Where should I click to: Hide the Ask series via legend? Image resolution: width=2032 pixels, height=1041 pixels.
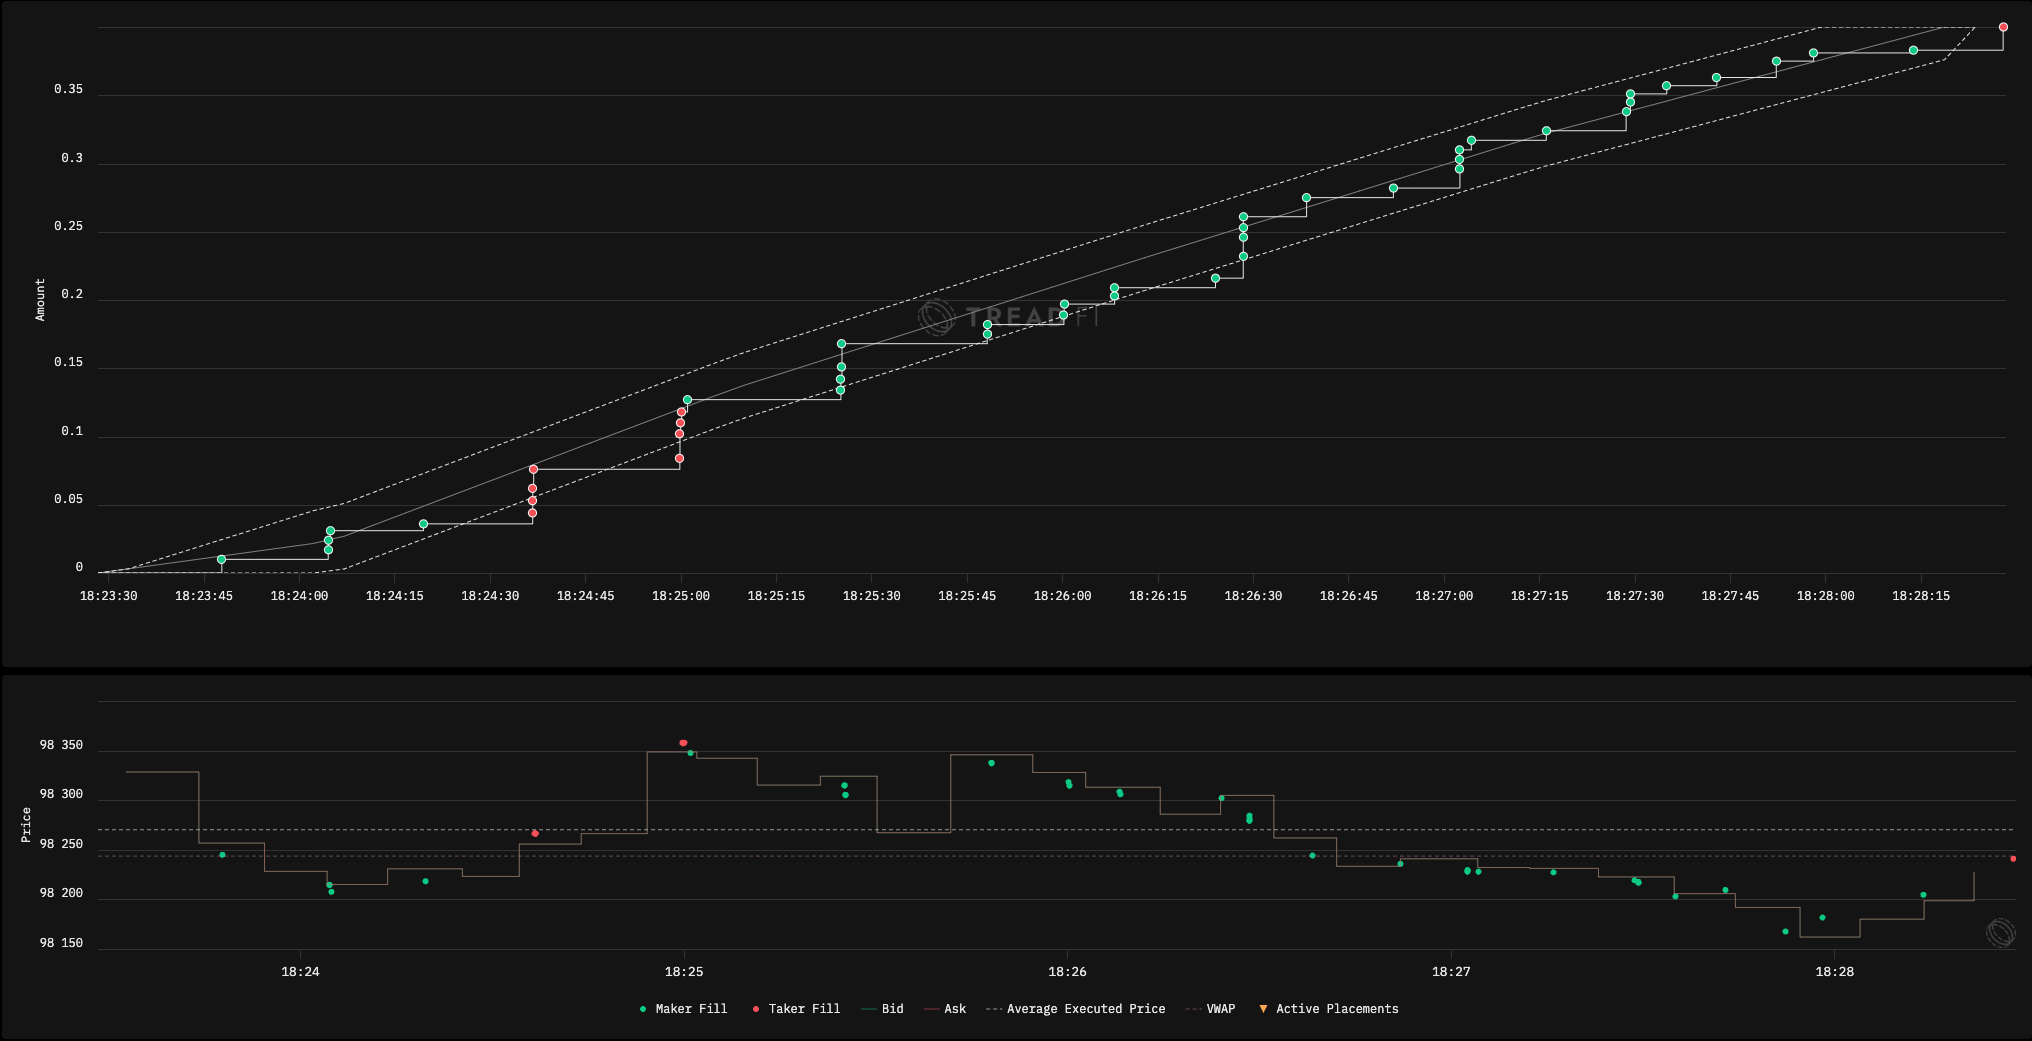click(x=954, y=1009)
